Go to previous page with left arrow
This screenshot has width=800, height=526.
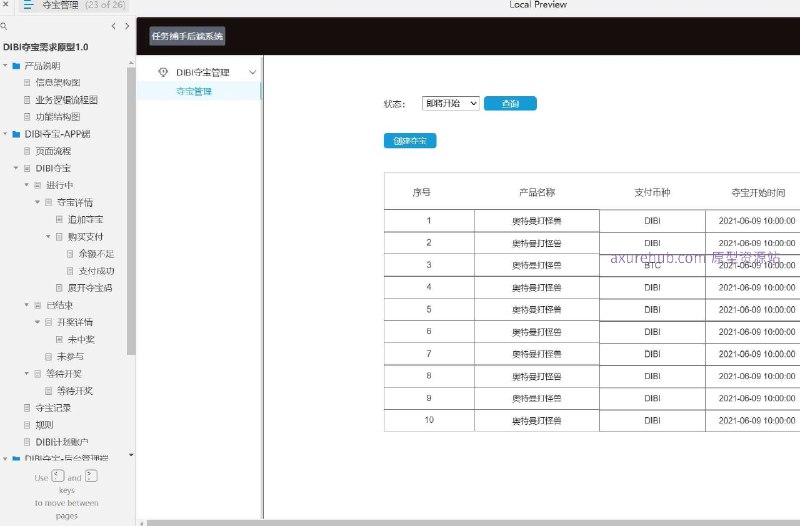113,26
